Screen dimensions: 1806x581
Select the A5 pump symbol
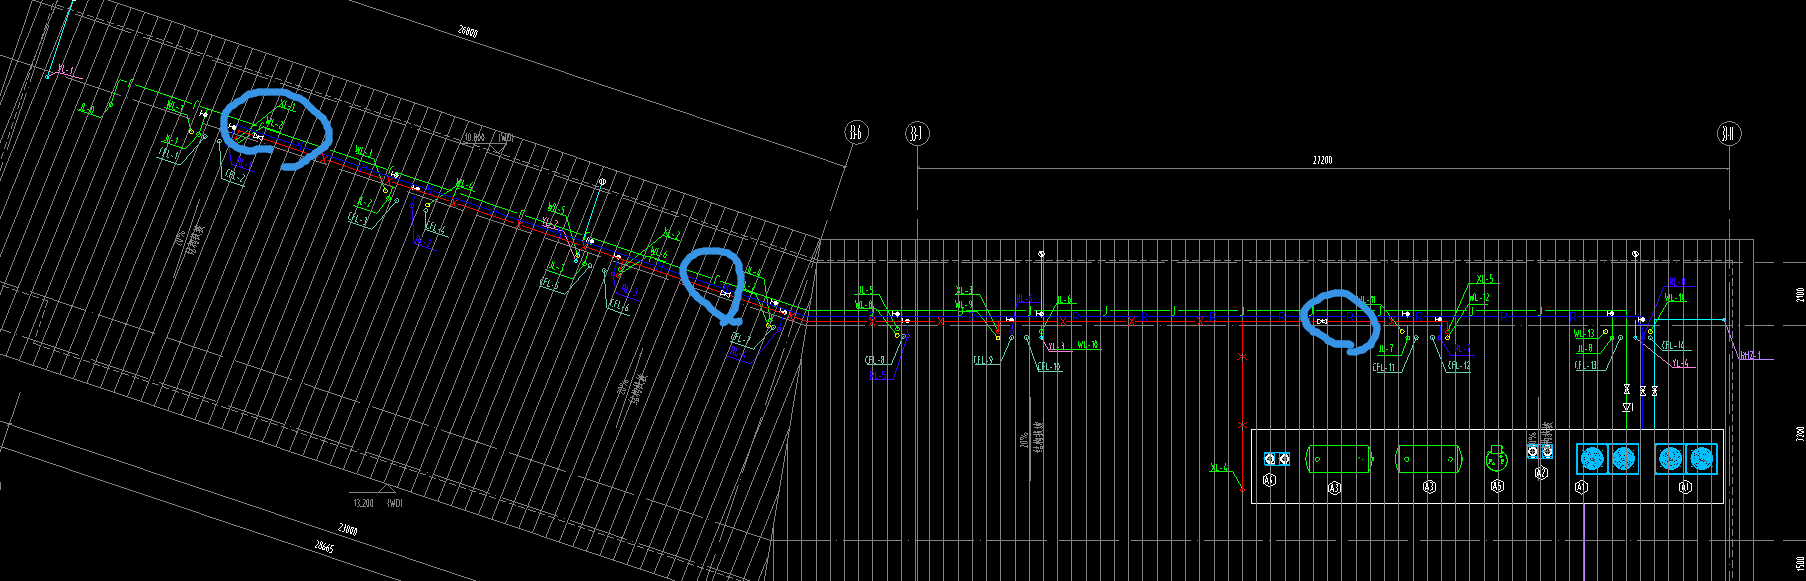pos(1496,458)
